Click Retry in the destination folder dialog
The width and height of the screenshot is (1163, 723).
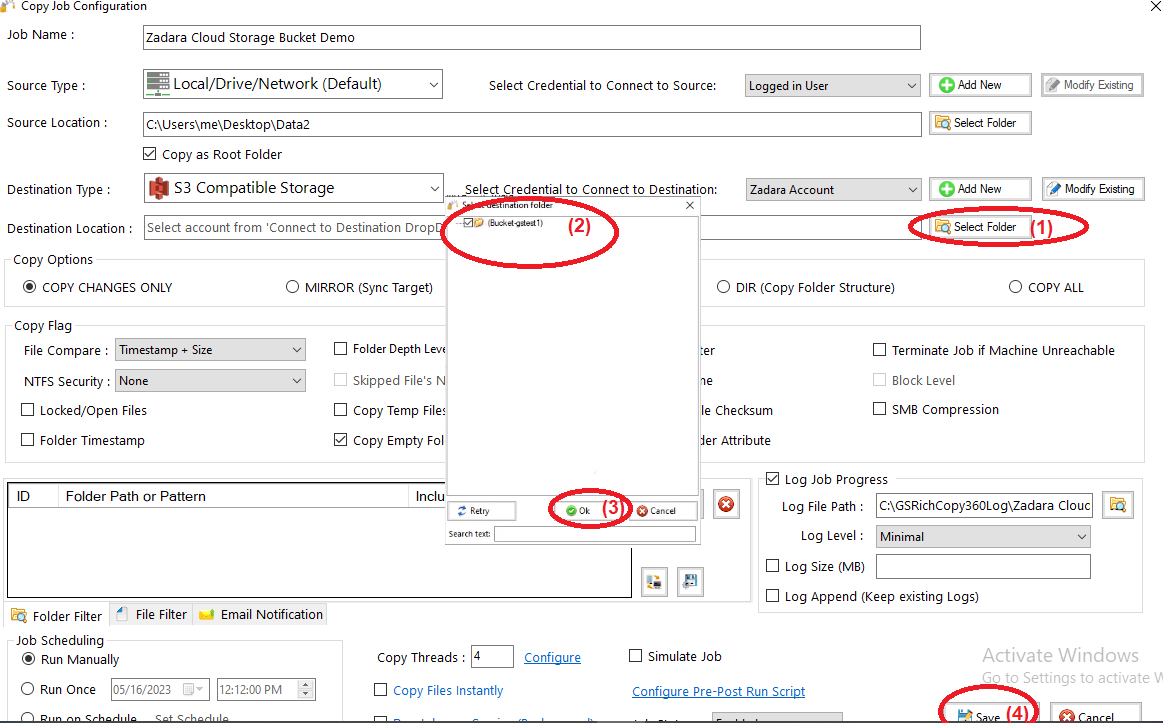[481, 511]
